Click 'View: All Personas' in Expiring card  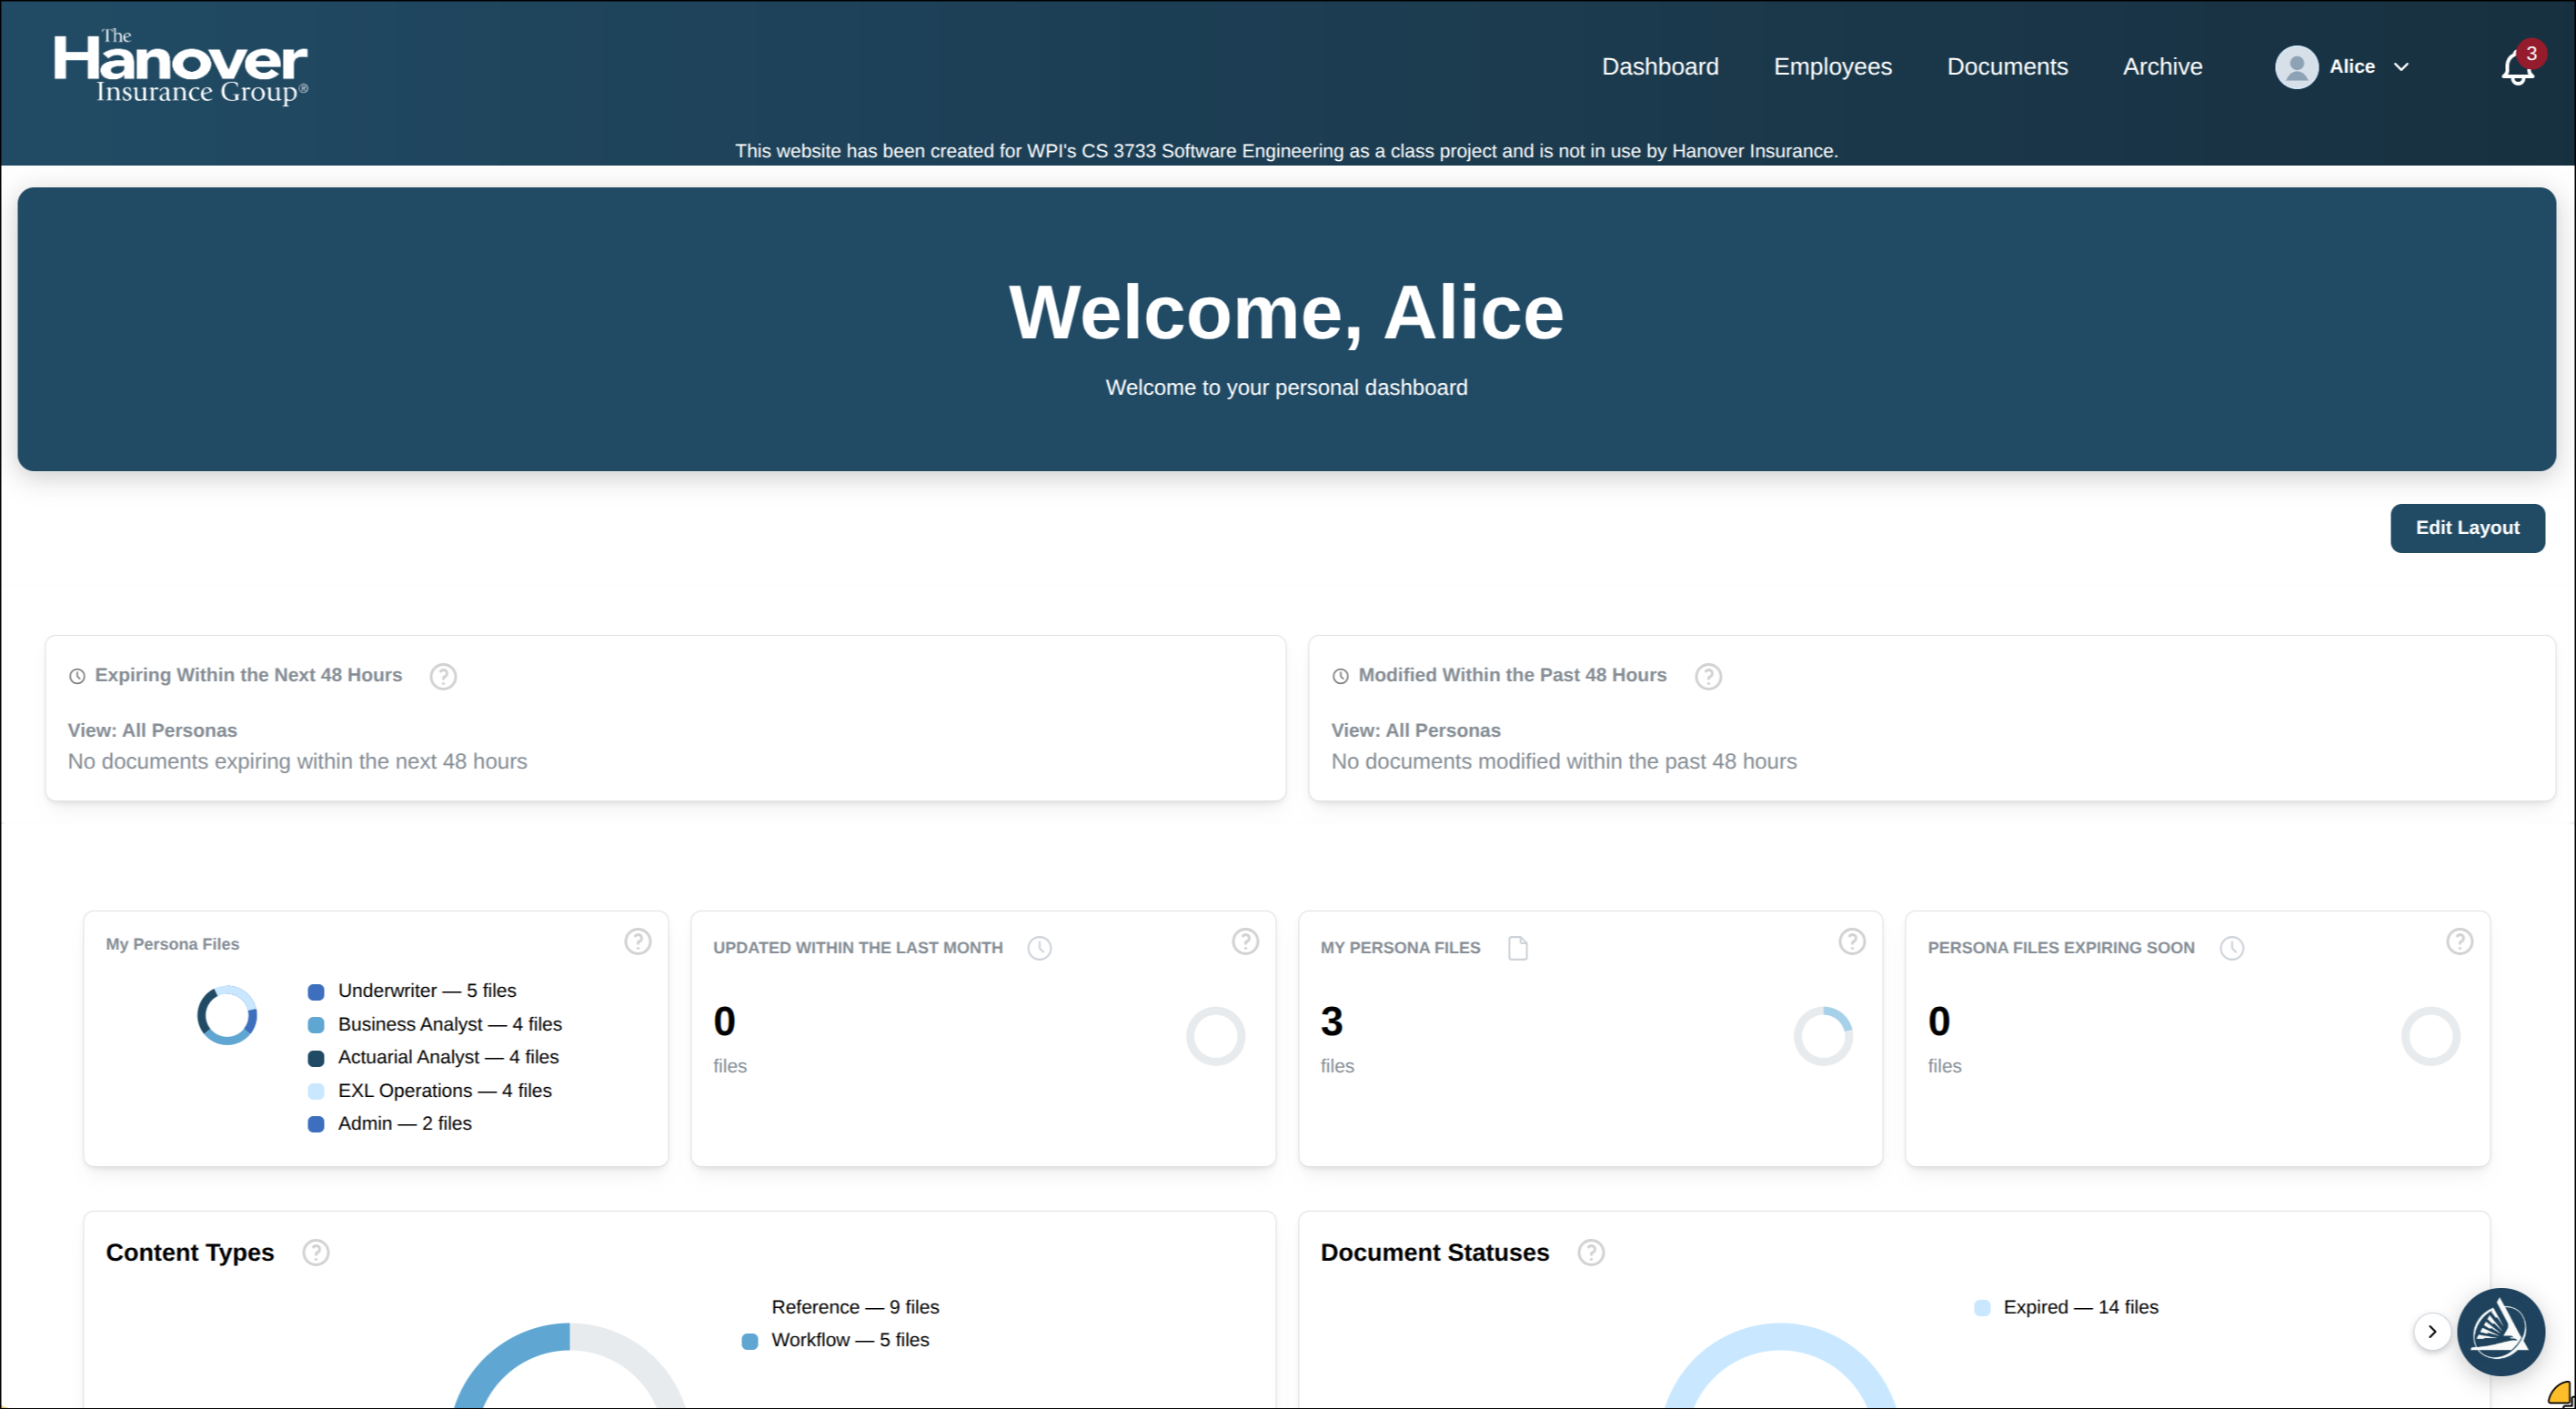152,730
